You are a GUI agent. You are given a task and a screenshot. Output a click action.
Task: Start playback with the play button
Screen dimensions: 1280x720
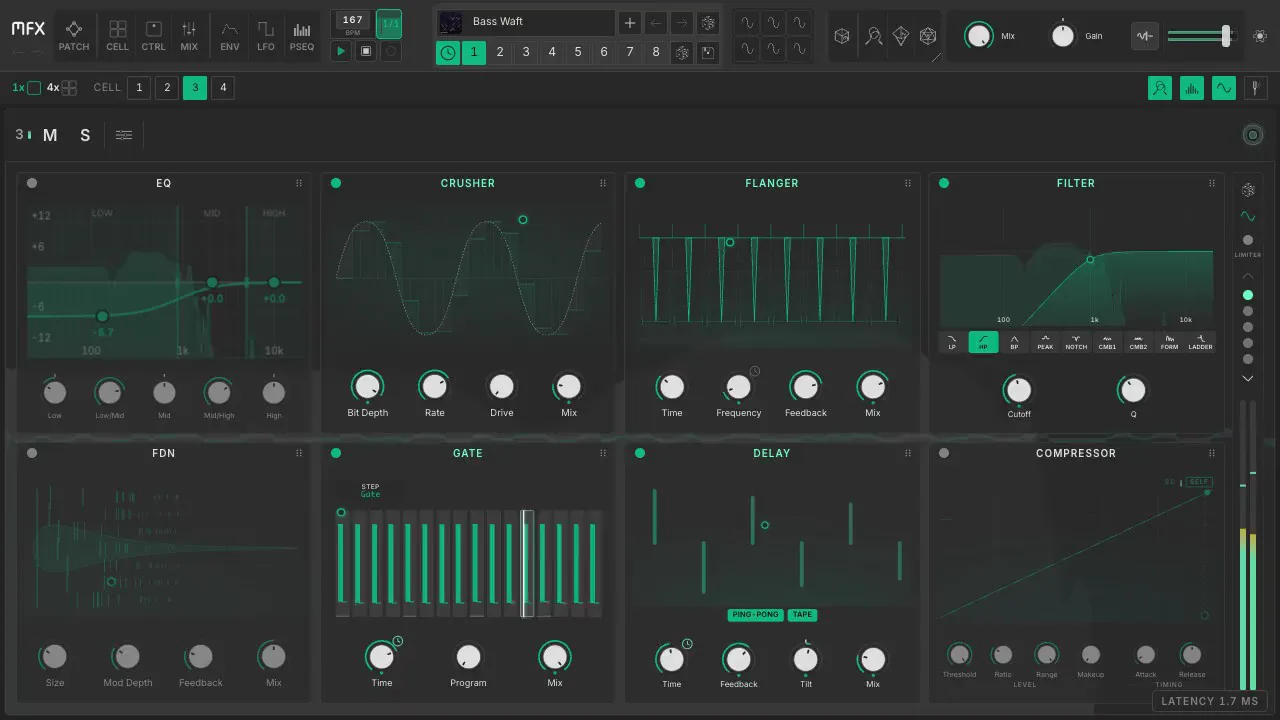click(341, 51)
